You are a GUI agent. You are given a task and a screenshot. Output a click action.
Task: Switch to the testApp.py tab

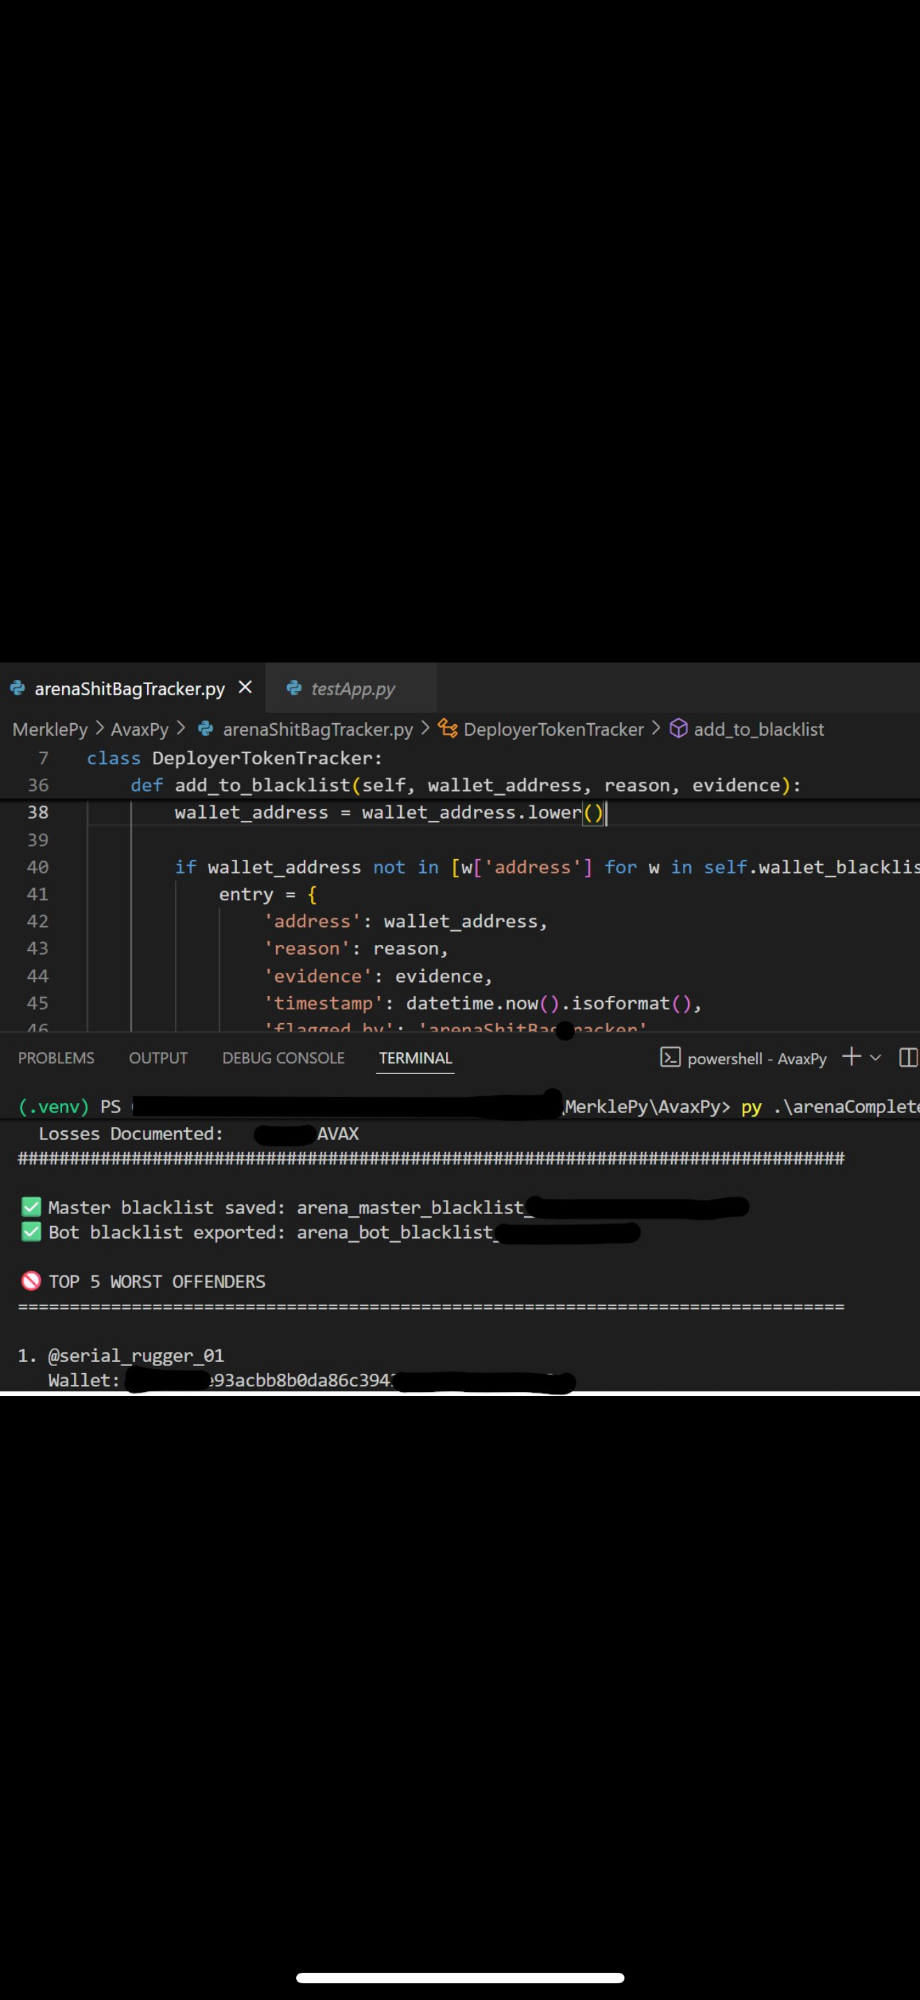point(352,689)
